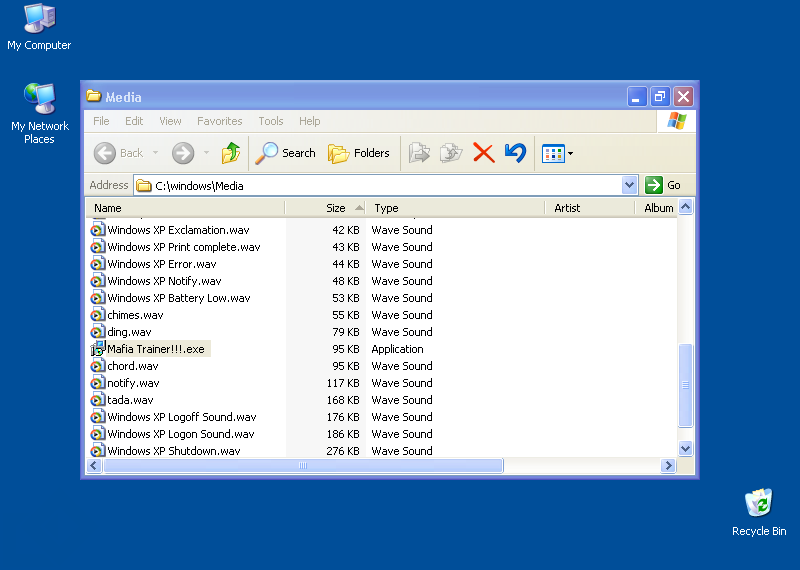Open the Help menu

point(310,121)
